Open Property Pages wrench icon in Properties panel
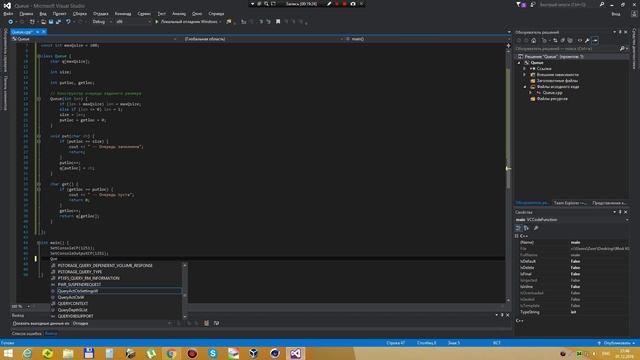The width and height of the screenshot is (640, 360). [536, 228]
